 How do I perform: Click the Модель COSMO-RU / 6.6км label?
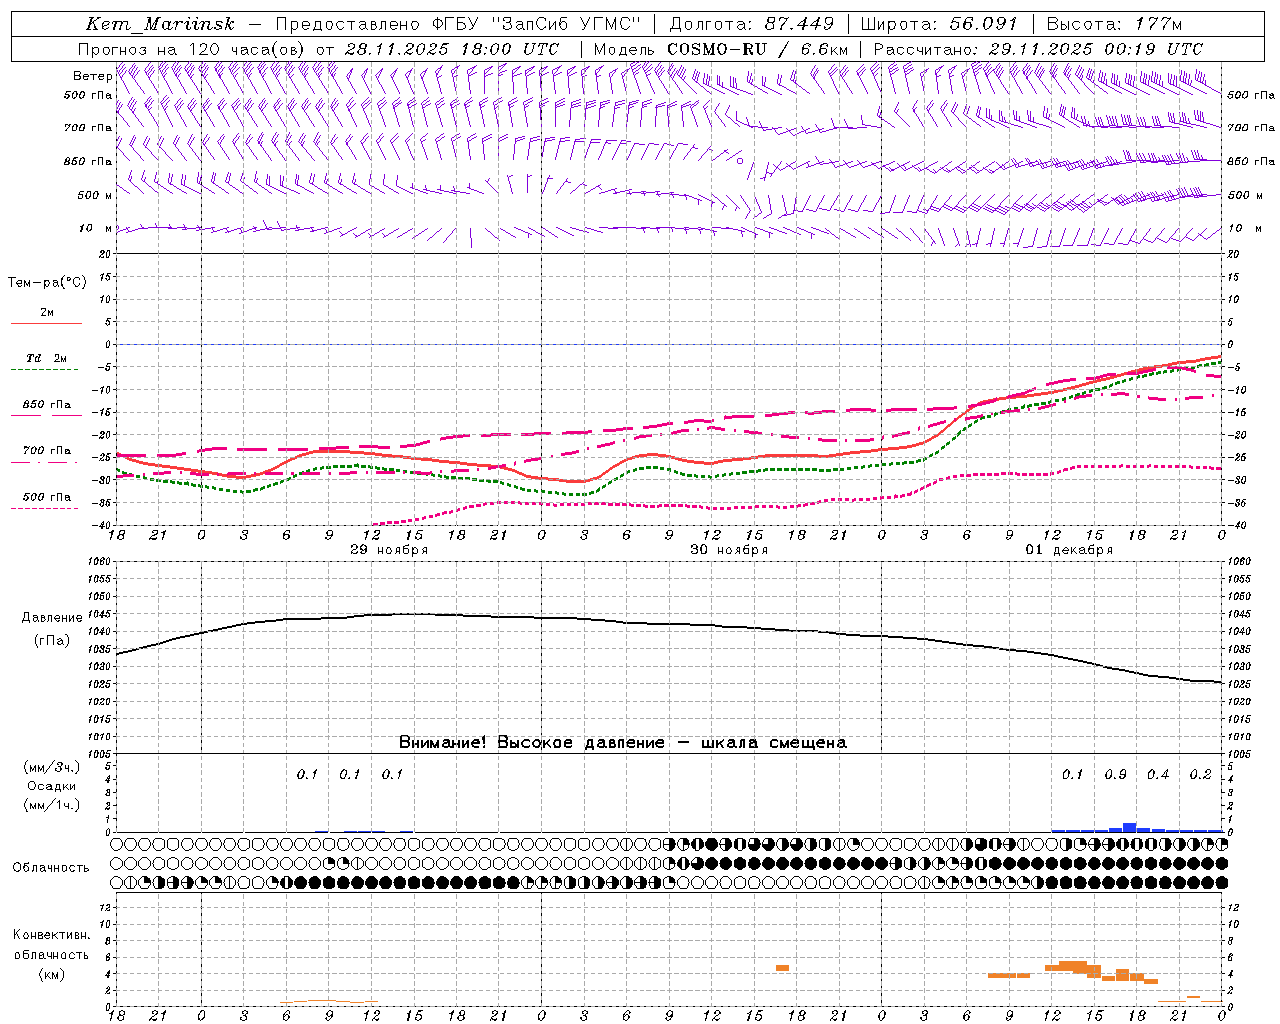pos(721,49)
